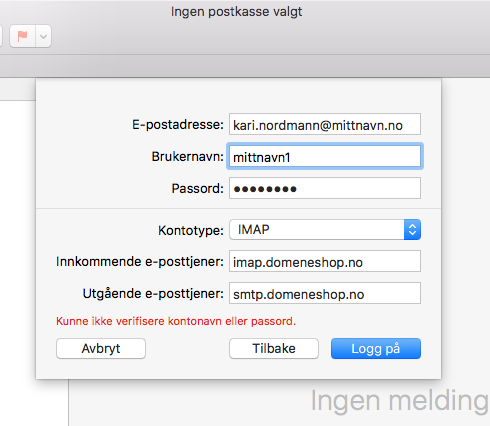490x426 pixels.
Task: Click the Brukernavn label
Action: [187, 157]
